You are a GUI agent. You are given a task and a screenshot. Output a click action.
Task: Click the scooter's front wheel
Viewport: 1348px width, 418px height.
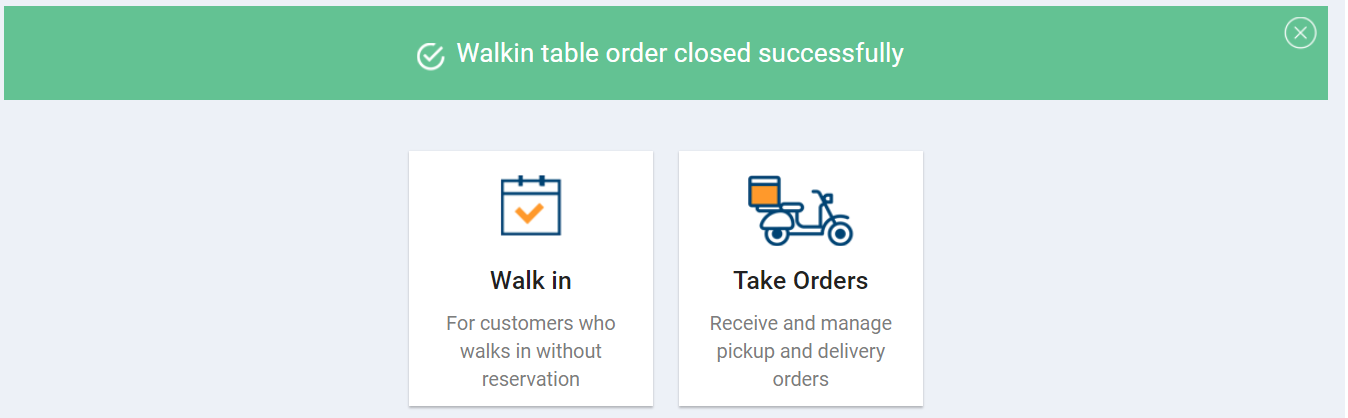tap(838, 232)
